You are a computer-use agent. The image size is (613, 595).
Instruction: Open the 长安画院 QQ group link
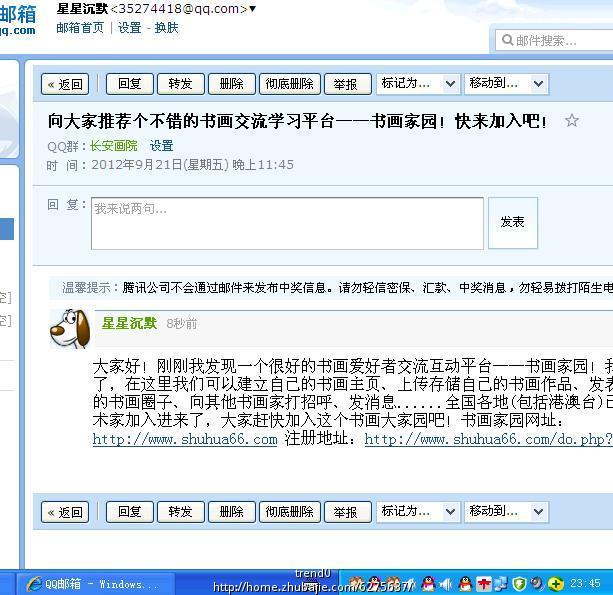point(114,146)
